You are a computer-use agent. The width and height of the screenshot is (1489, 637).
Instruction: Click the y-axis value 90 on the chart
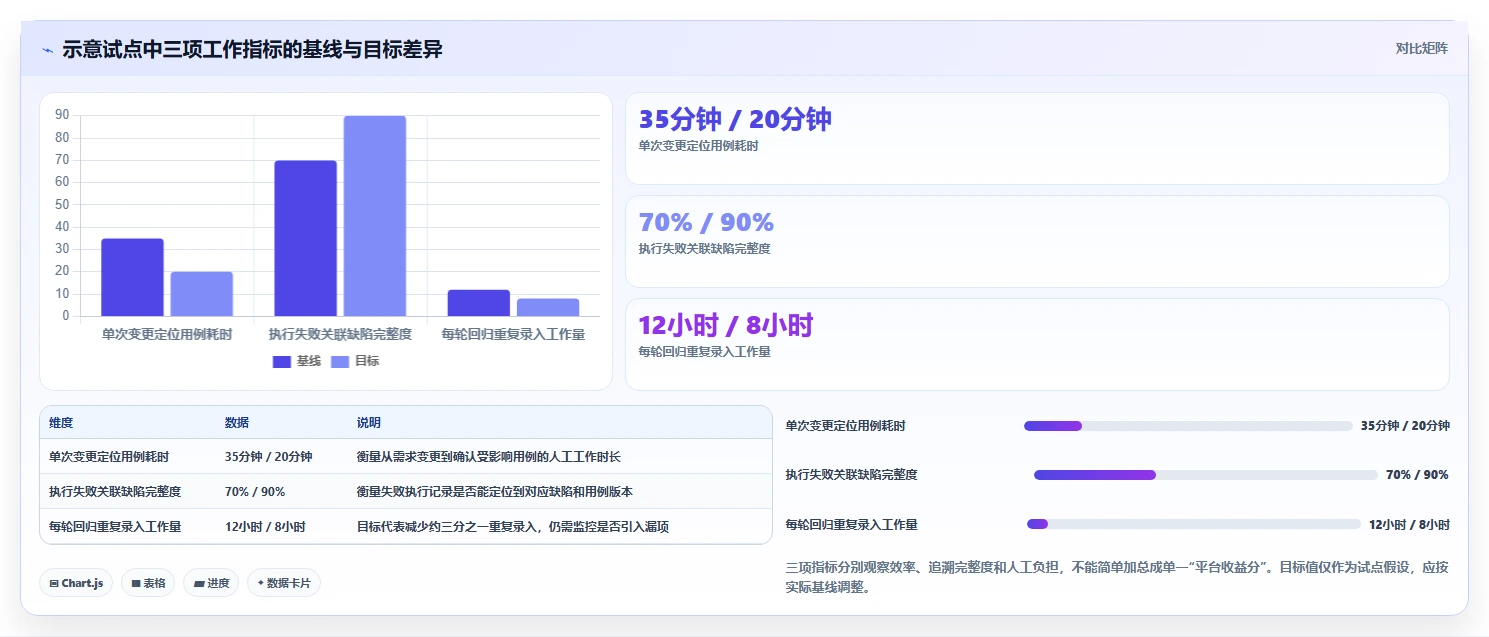click(x=62, y=115)
